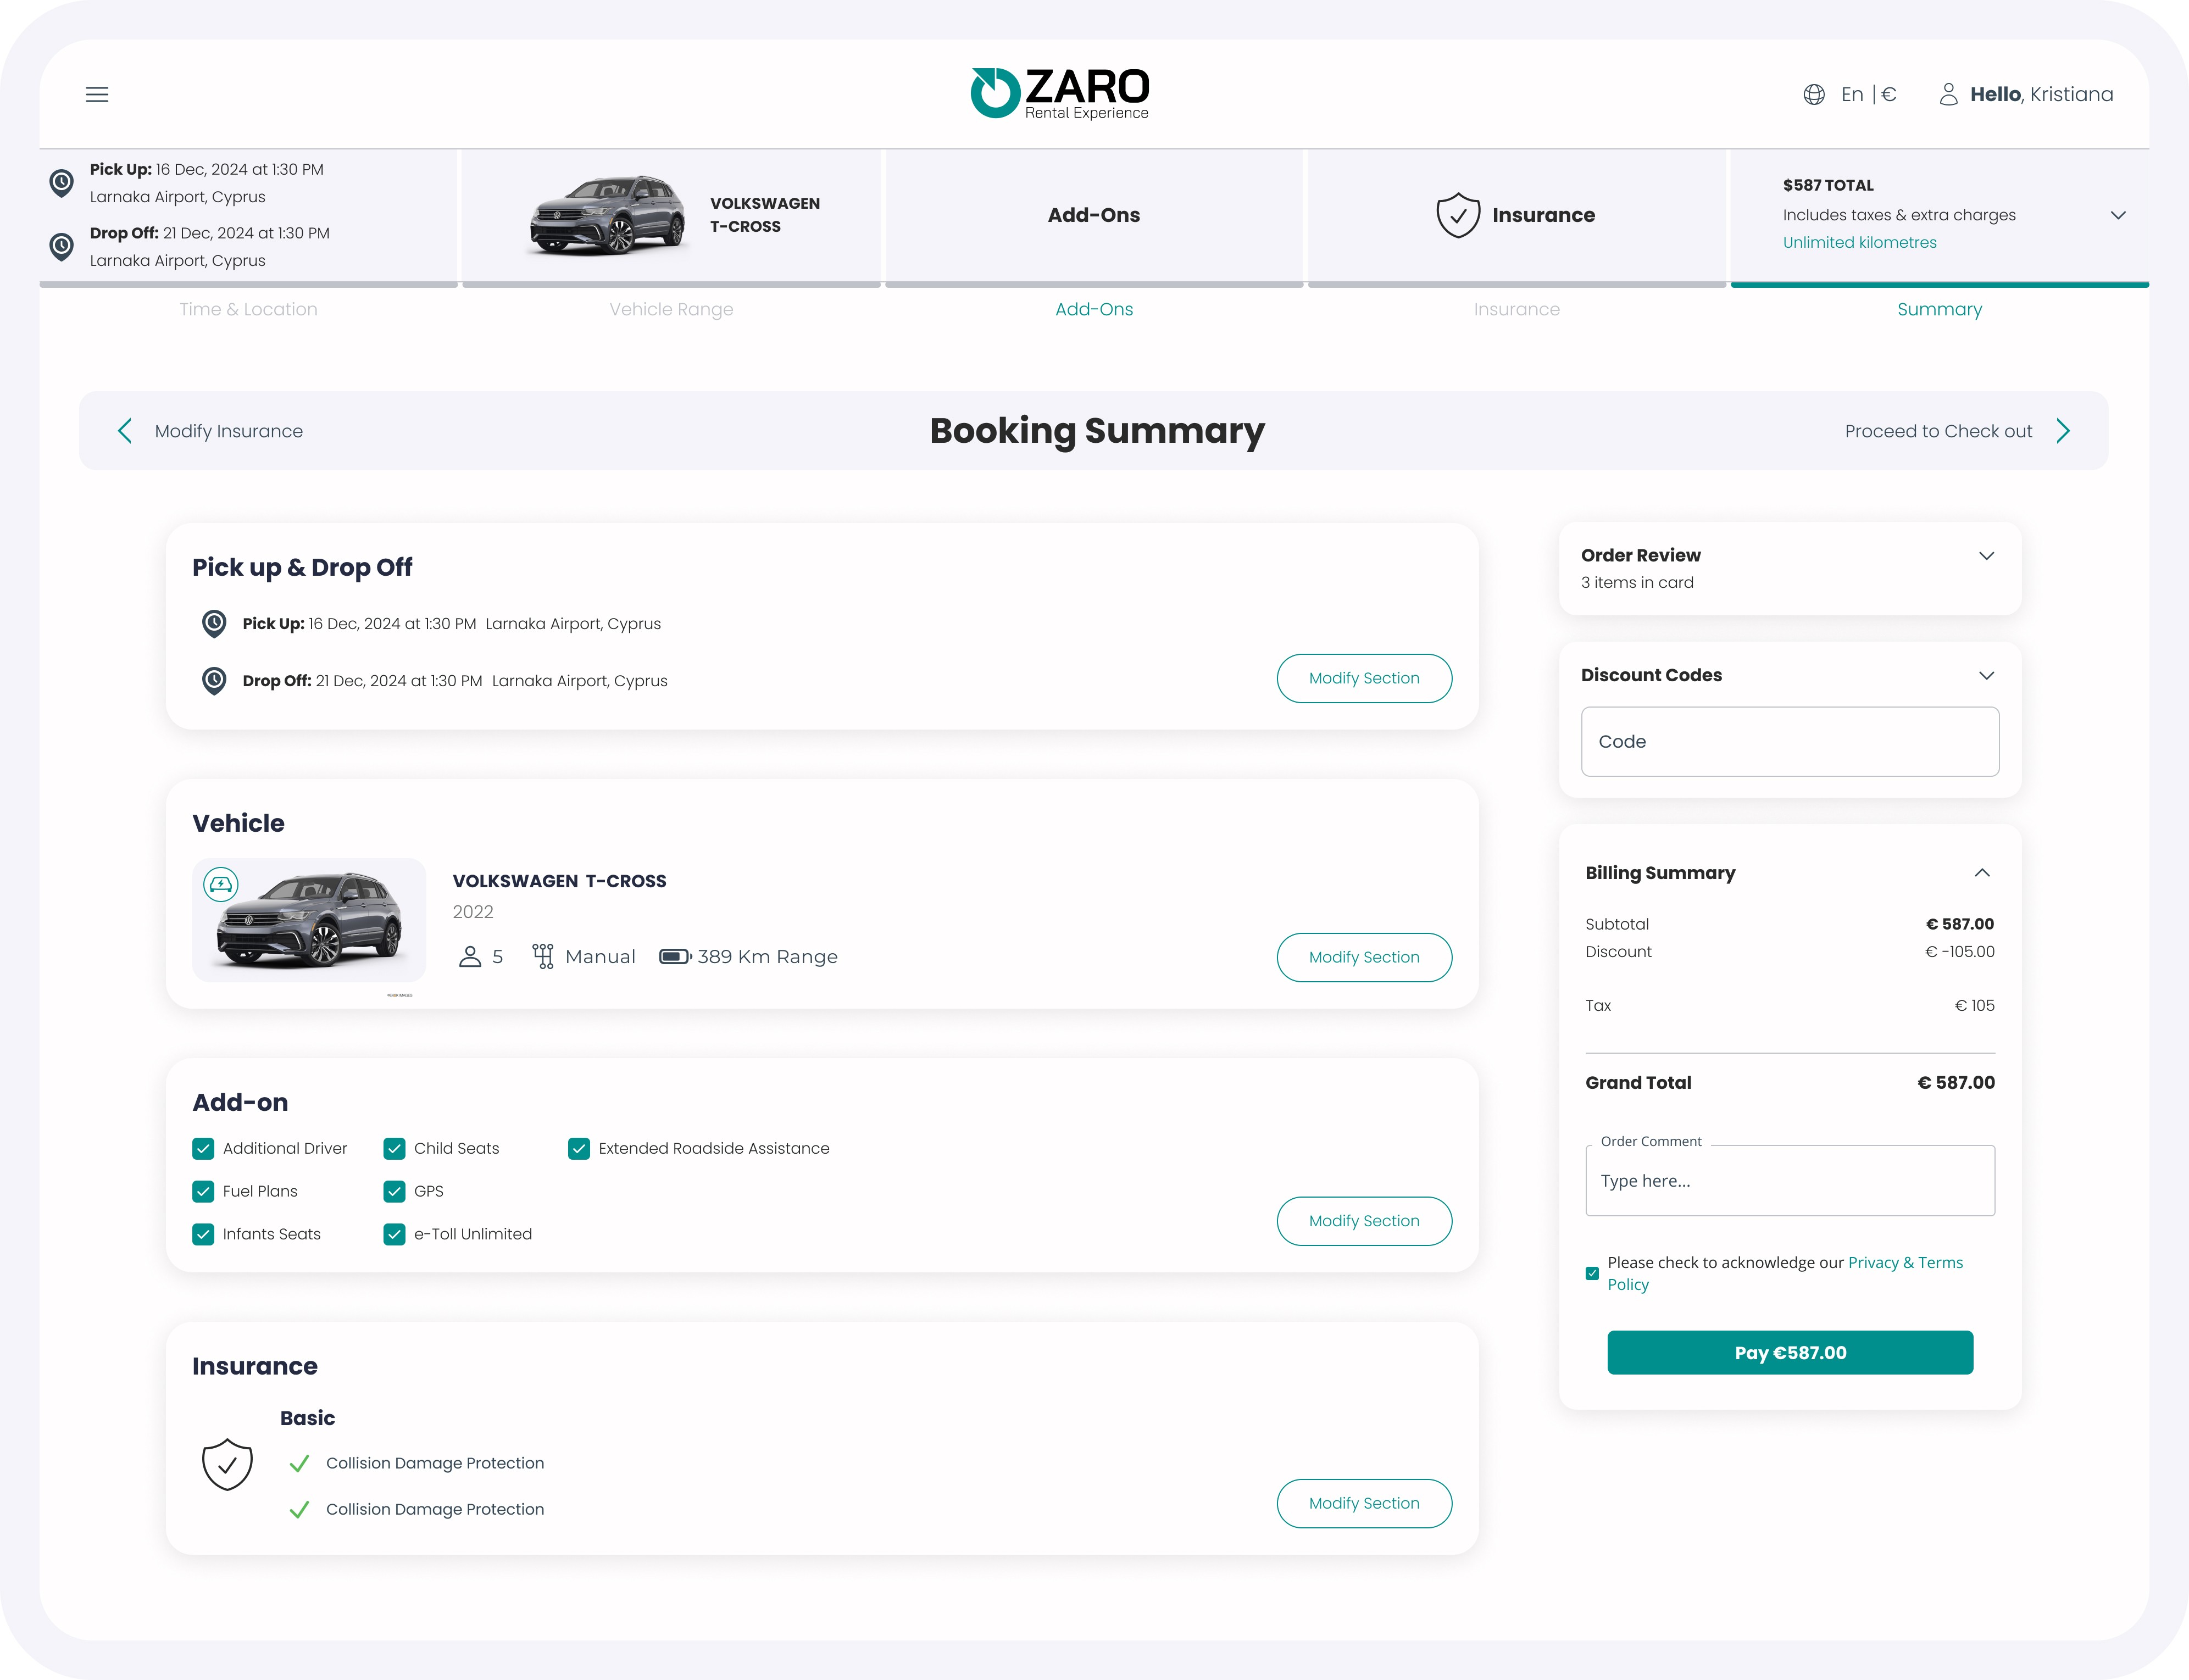Open the Privacy & Terms Policy link
This screenshot has width=2189, height=1680.
(1904, 1263)
